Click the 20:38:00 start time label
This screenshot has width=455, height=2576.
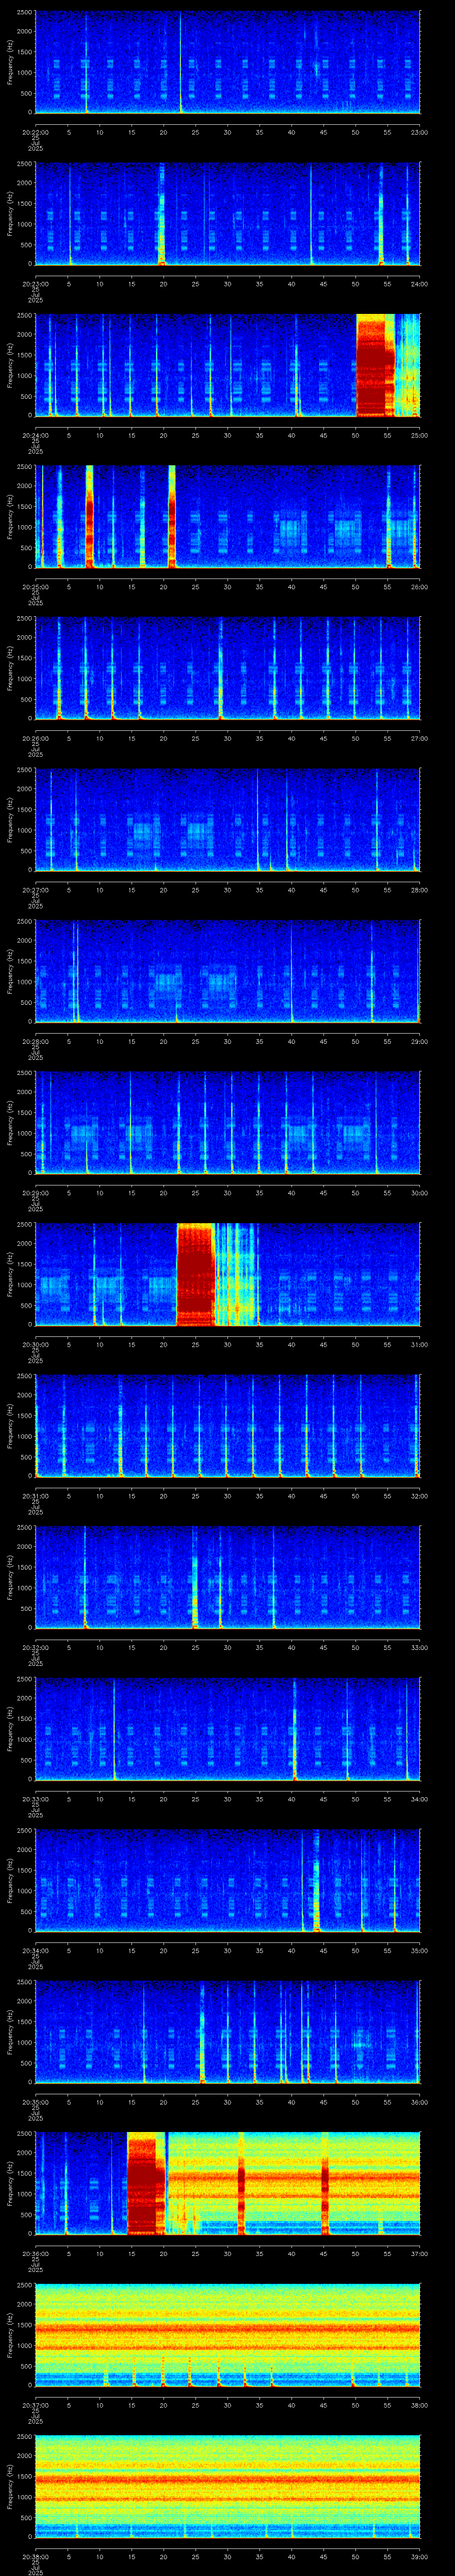[x=36, y=2556]
